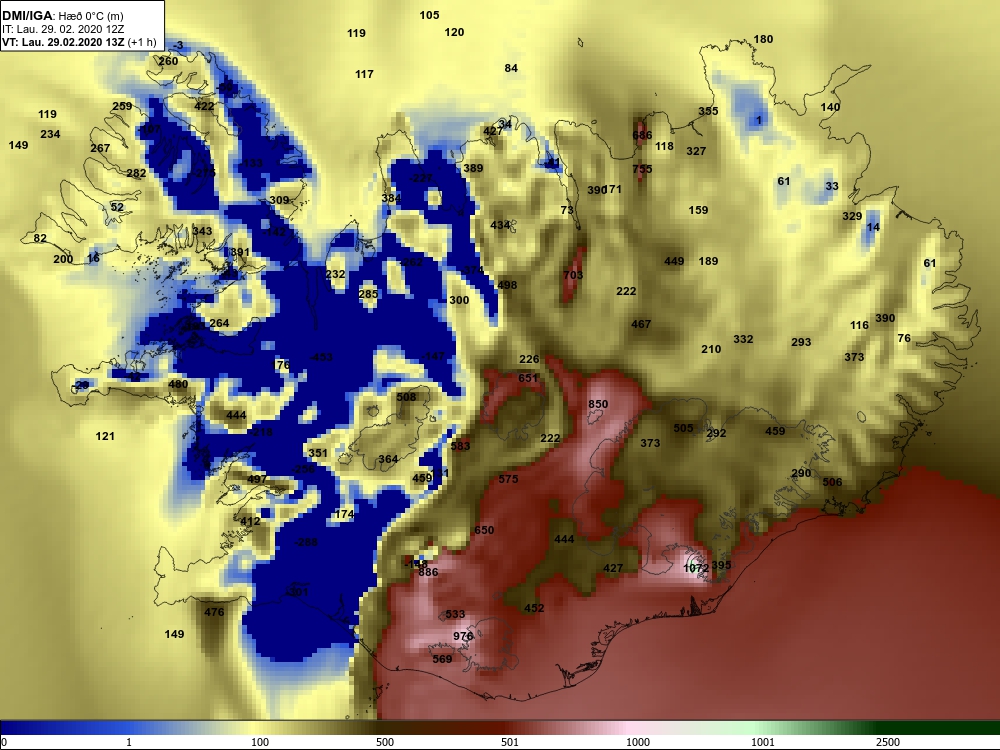Select the 650 height label
This screenshot has height=750, width=1000.
pyautogui.click(x=484, y=530)
